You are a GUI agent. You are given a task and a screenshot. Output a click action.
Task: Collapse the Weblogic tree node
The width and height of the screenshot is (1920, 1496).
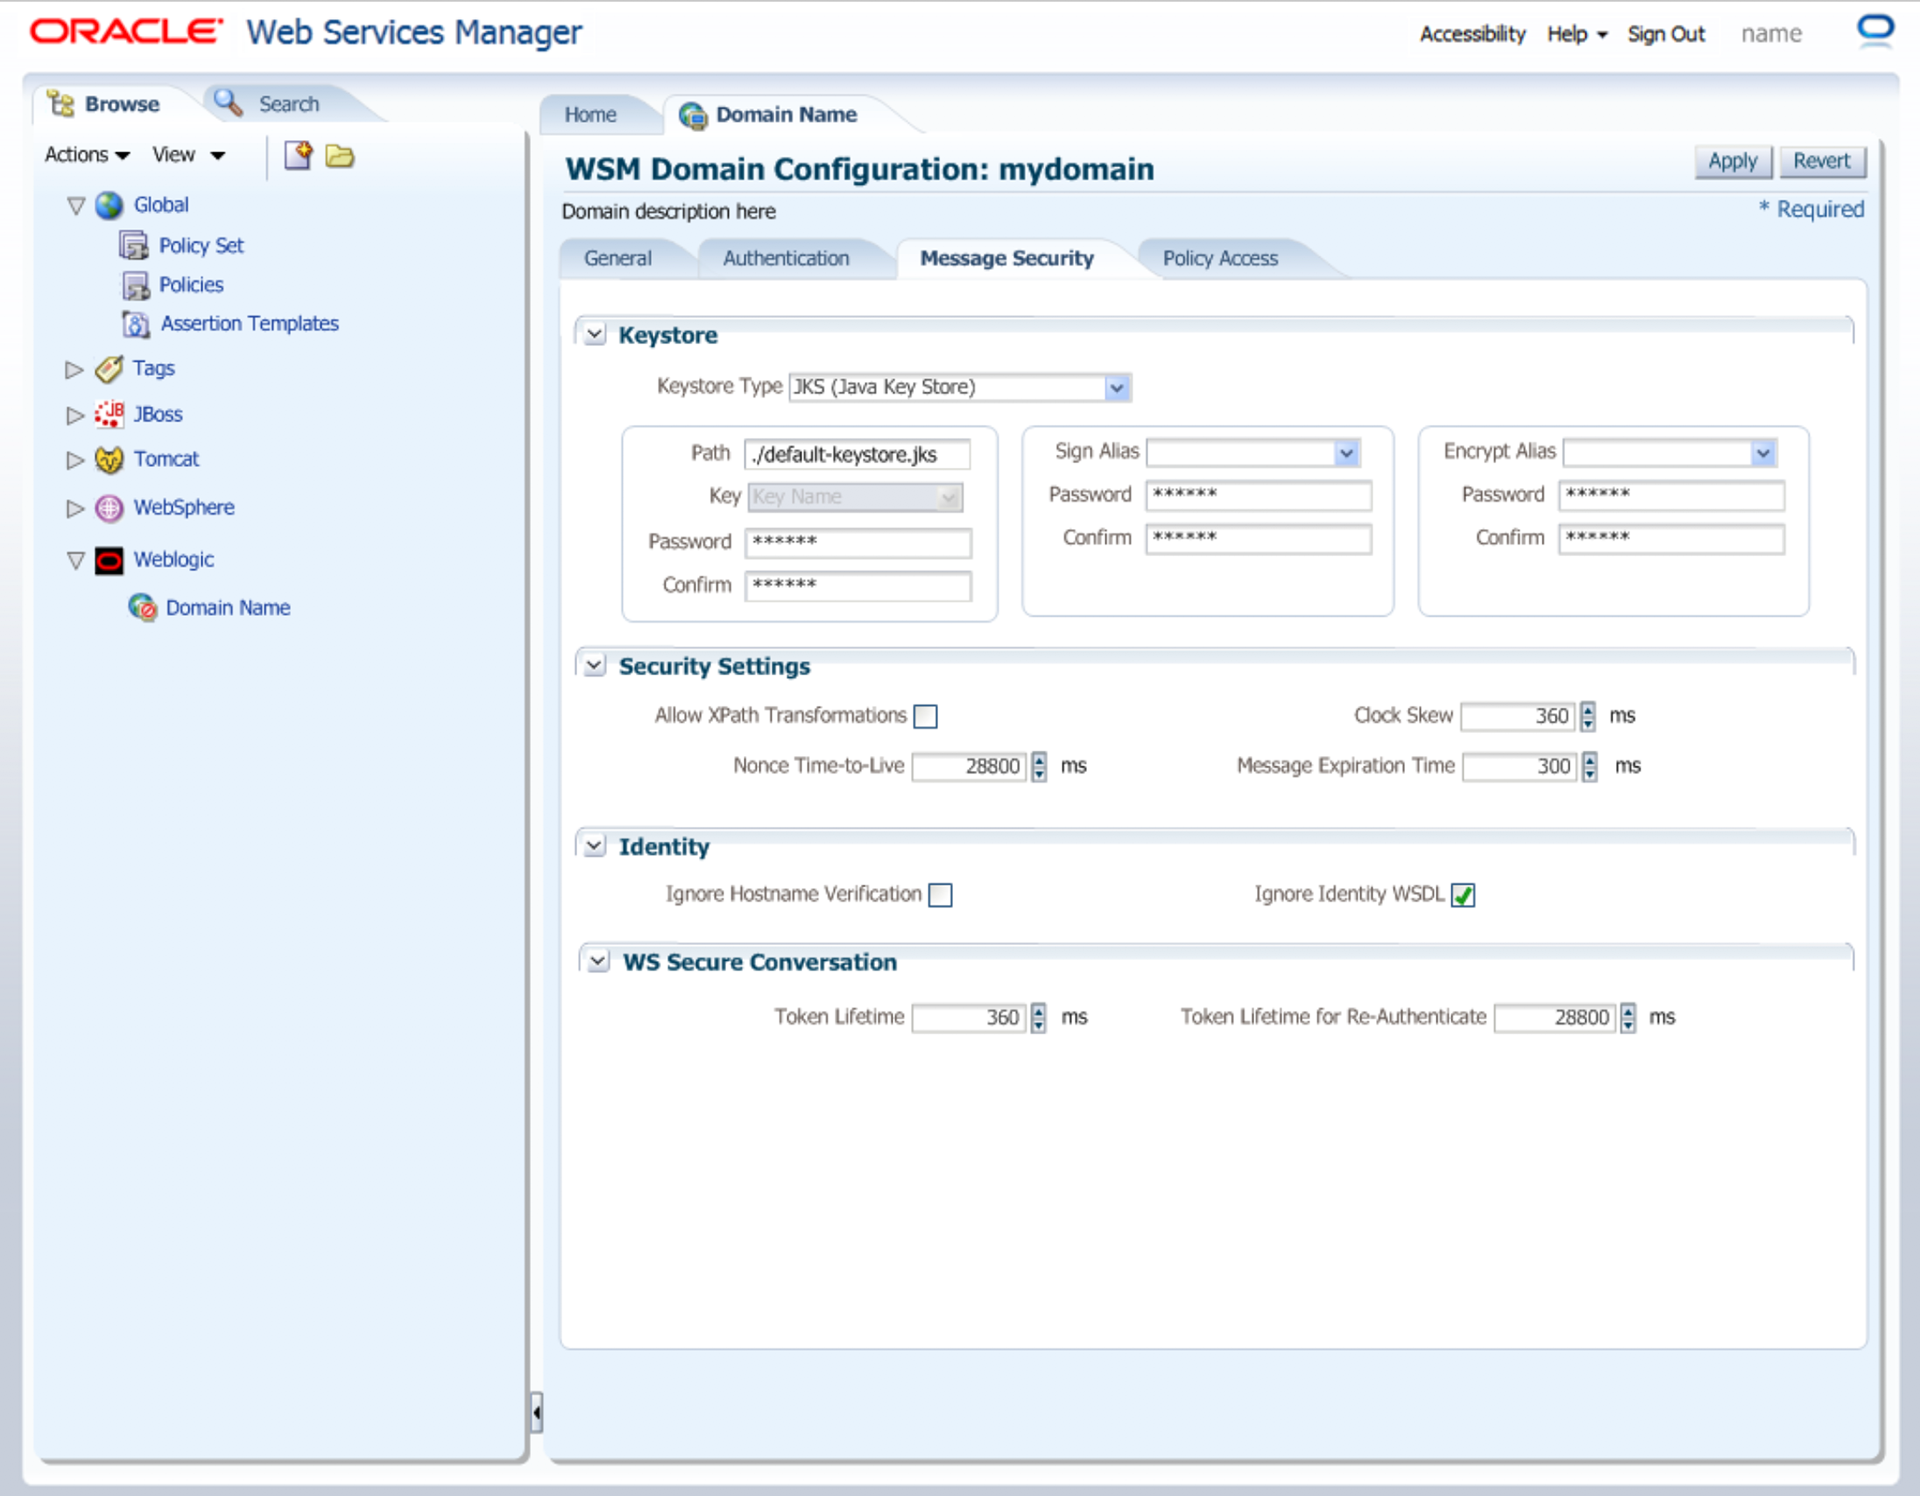coord(75,561)
